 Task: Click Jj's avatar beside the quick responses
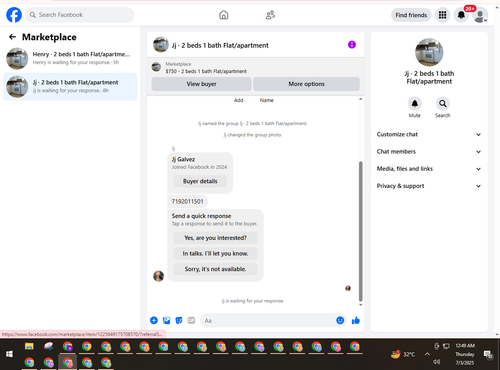[x=158, y=276]
